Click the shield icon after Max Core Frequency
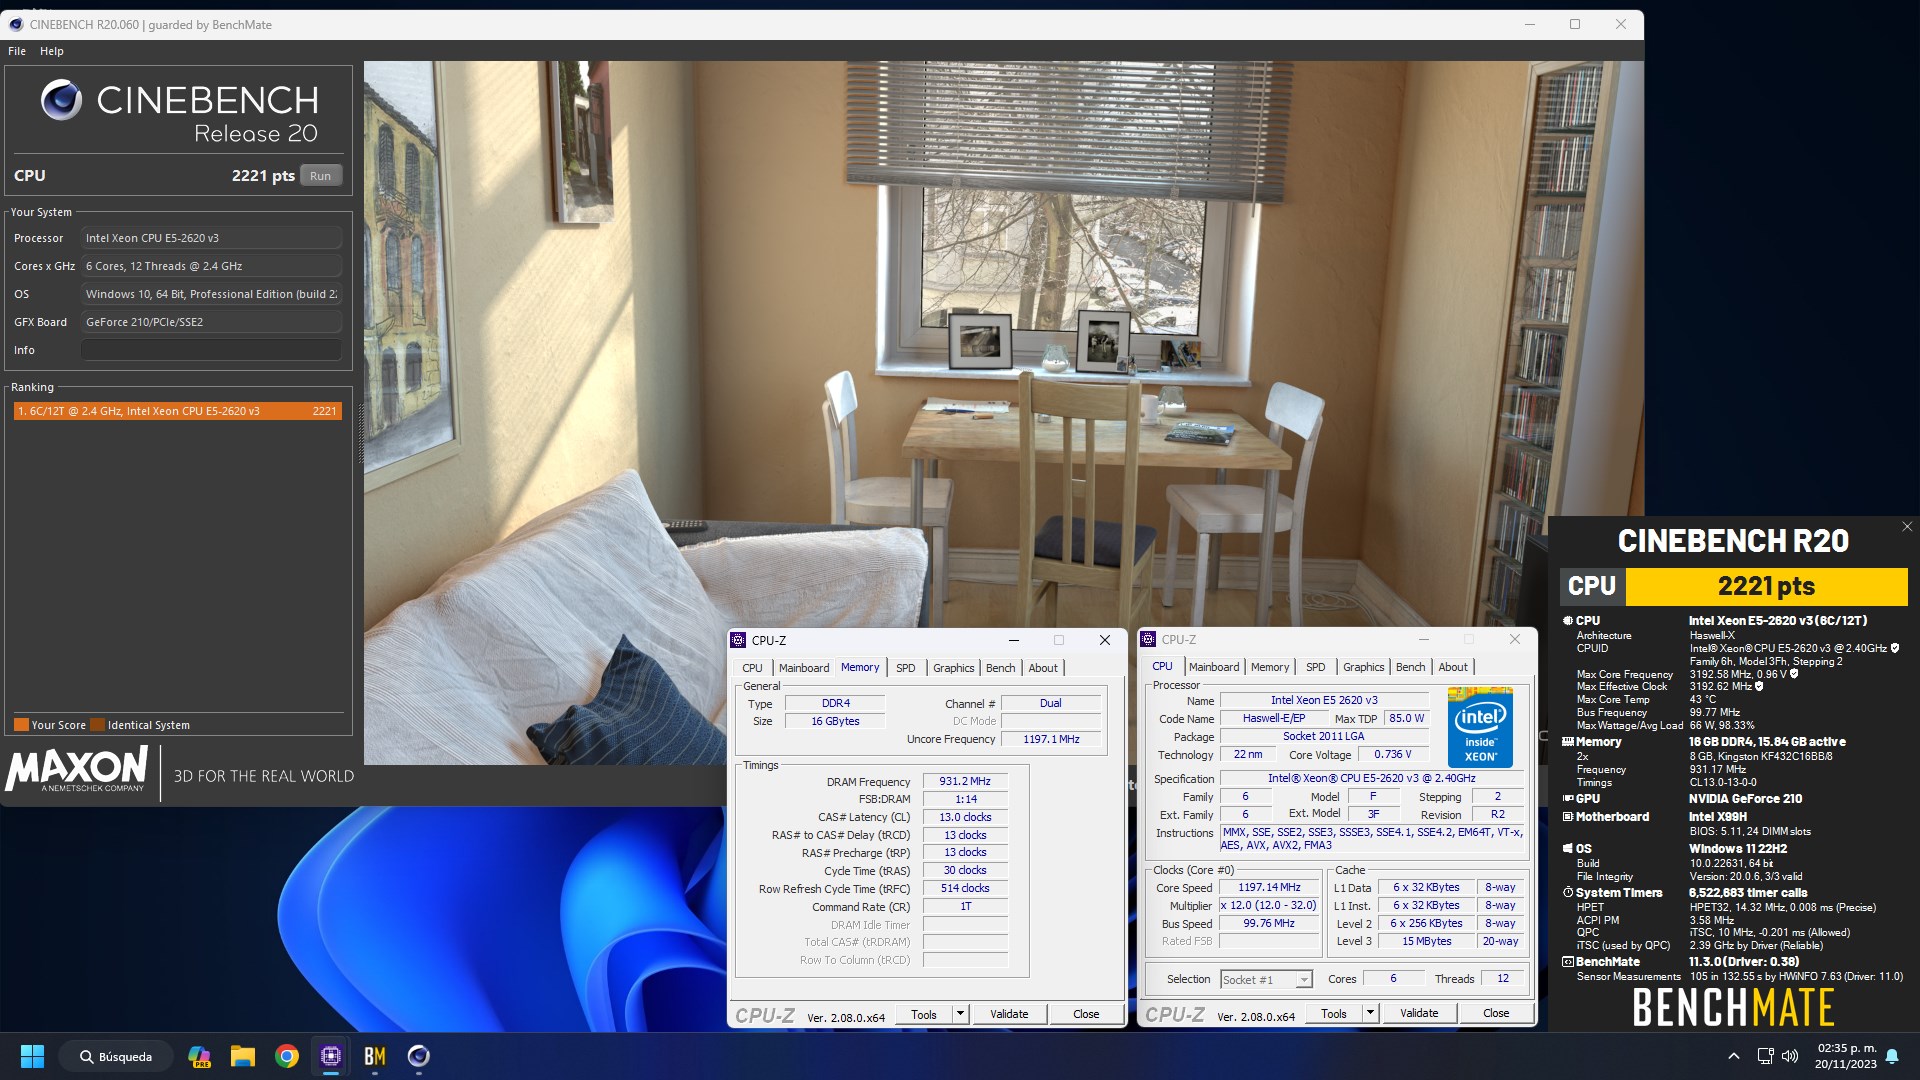Screen dimensions: 1920x1080 pos(1794,674)
